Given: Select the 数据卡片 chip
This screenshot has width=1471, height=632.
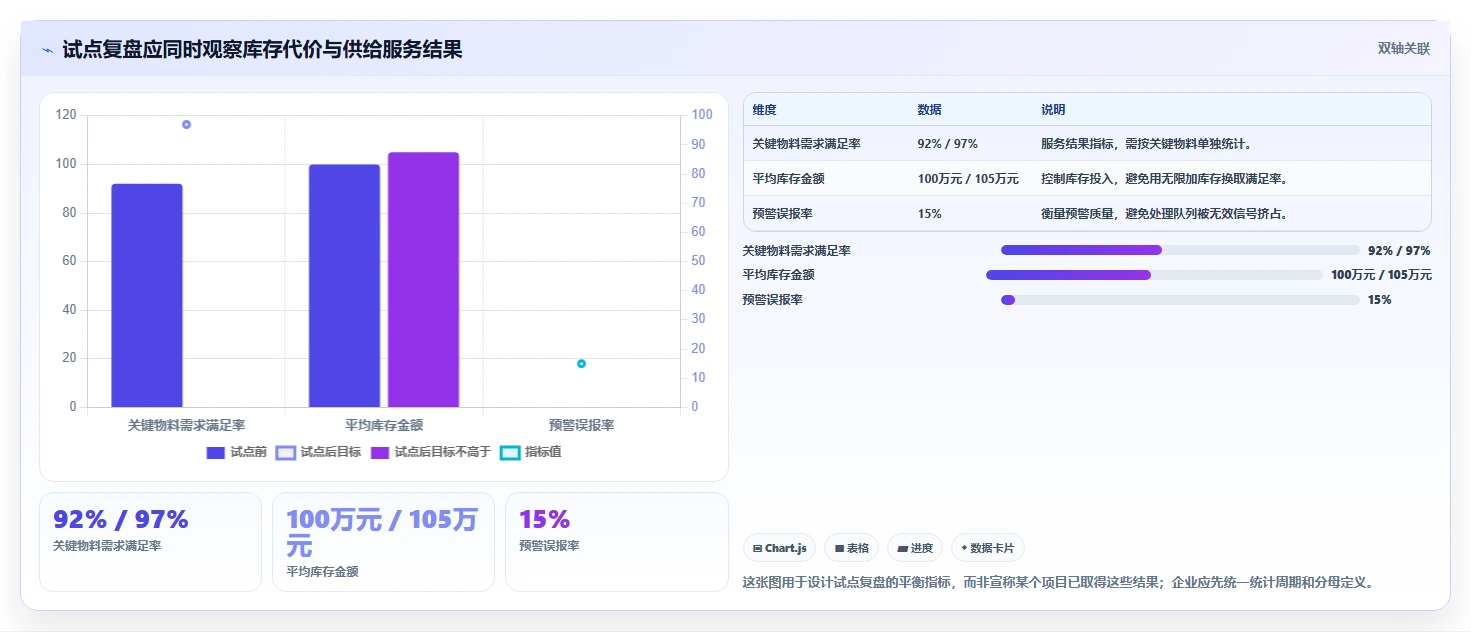Looking at the screenshot, I should (988, 548).
